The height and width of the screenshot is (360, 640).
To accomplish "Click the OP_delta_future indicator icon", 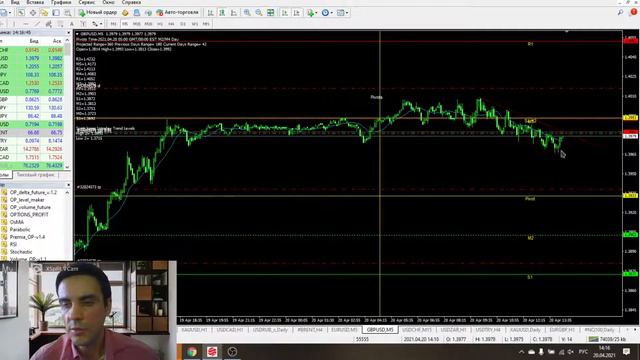I will click(4, 192).
